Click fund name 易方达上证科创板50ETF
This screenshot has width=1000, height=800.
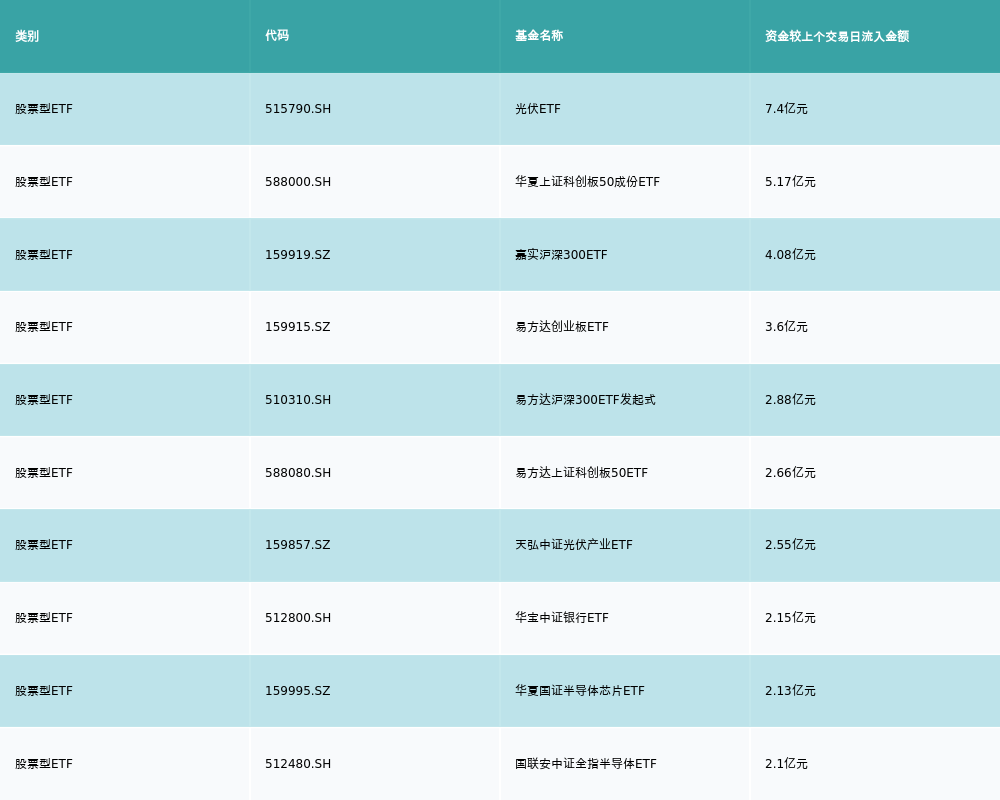point(582,473)
